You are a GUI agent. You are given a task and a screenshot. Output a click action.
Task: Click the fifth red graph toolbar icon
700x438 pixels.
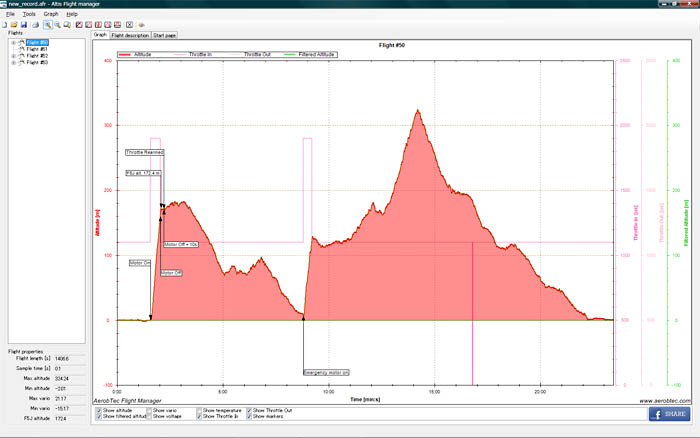click(117, 25)
